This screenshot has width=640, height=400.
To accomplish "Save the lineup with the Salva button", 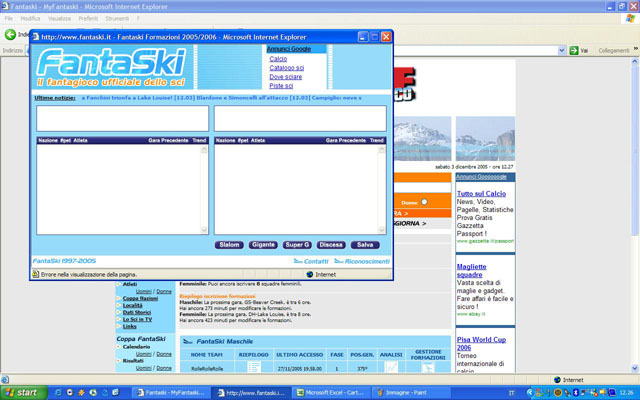I will (365, 244).
